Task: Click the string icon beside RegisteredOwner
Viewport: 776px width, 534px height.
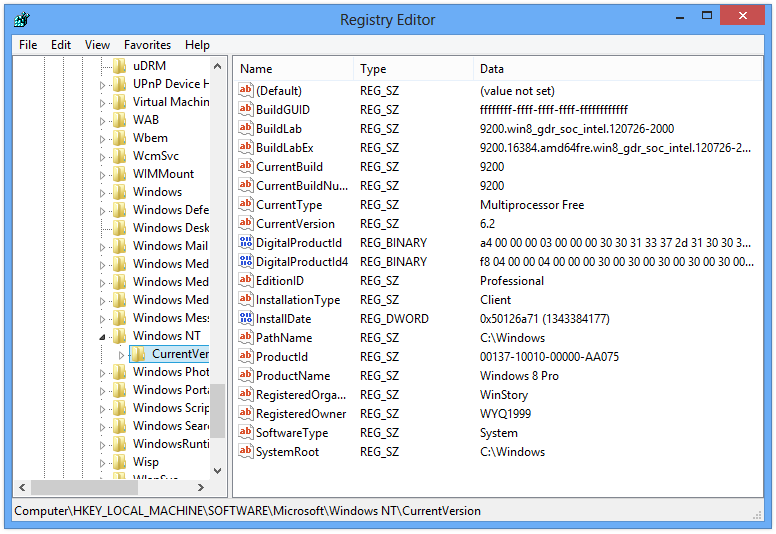Action: (245, 413)
